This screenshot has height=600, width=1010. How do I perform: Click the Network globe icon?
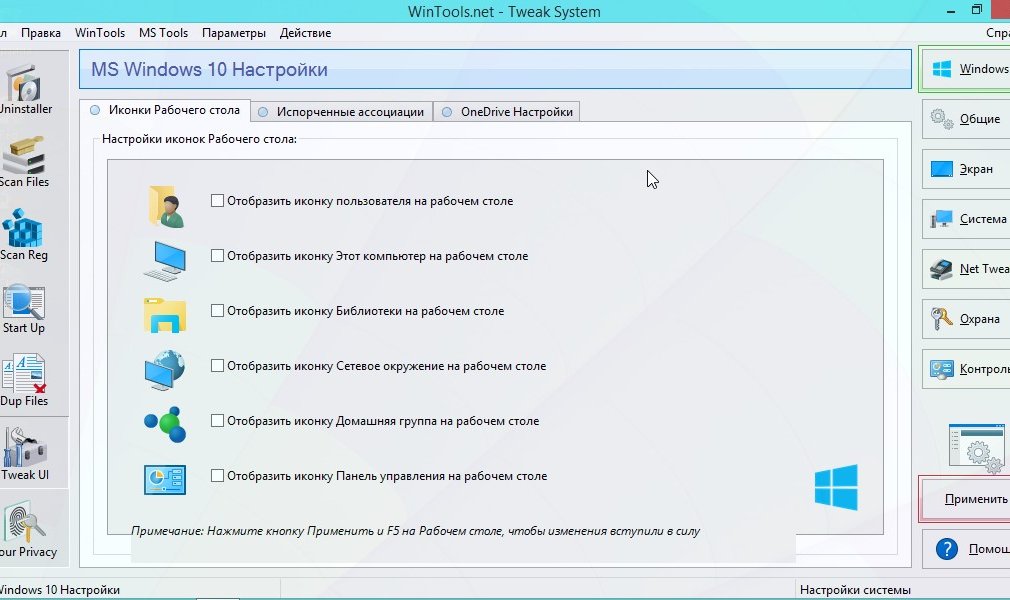pyautogui.click(x=165, y=370)
